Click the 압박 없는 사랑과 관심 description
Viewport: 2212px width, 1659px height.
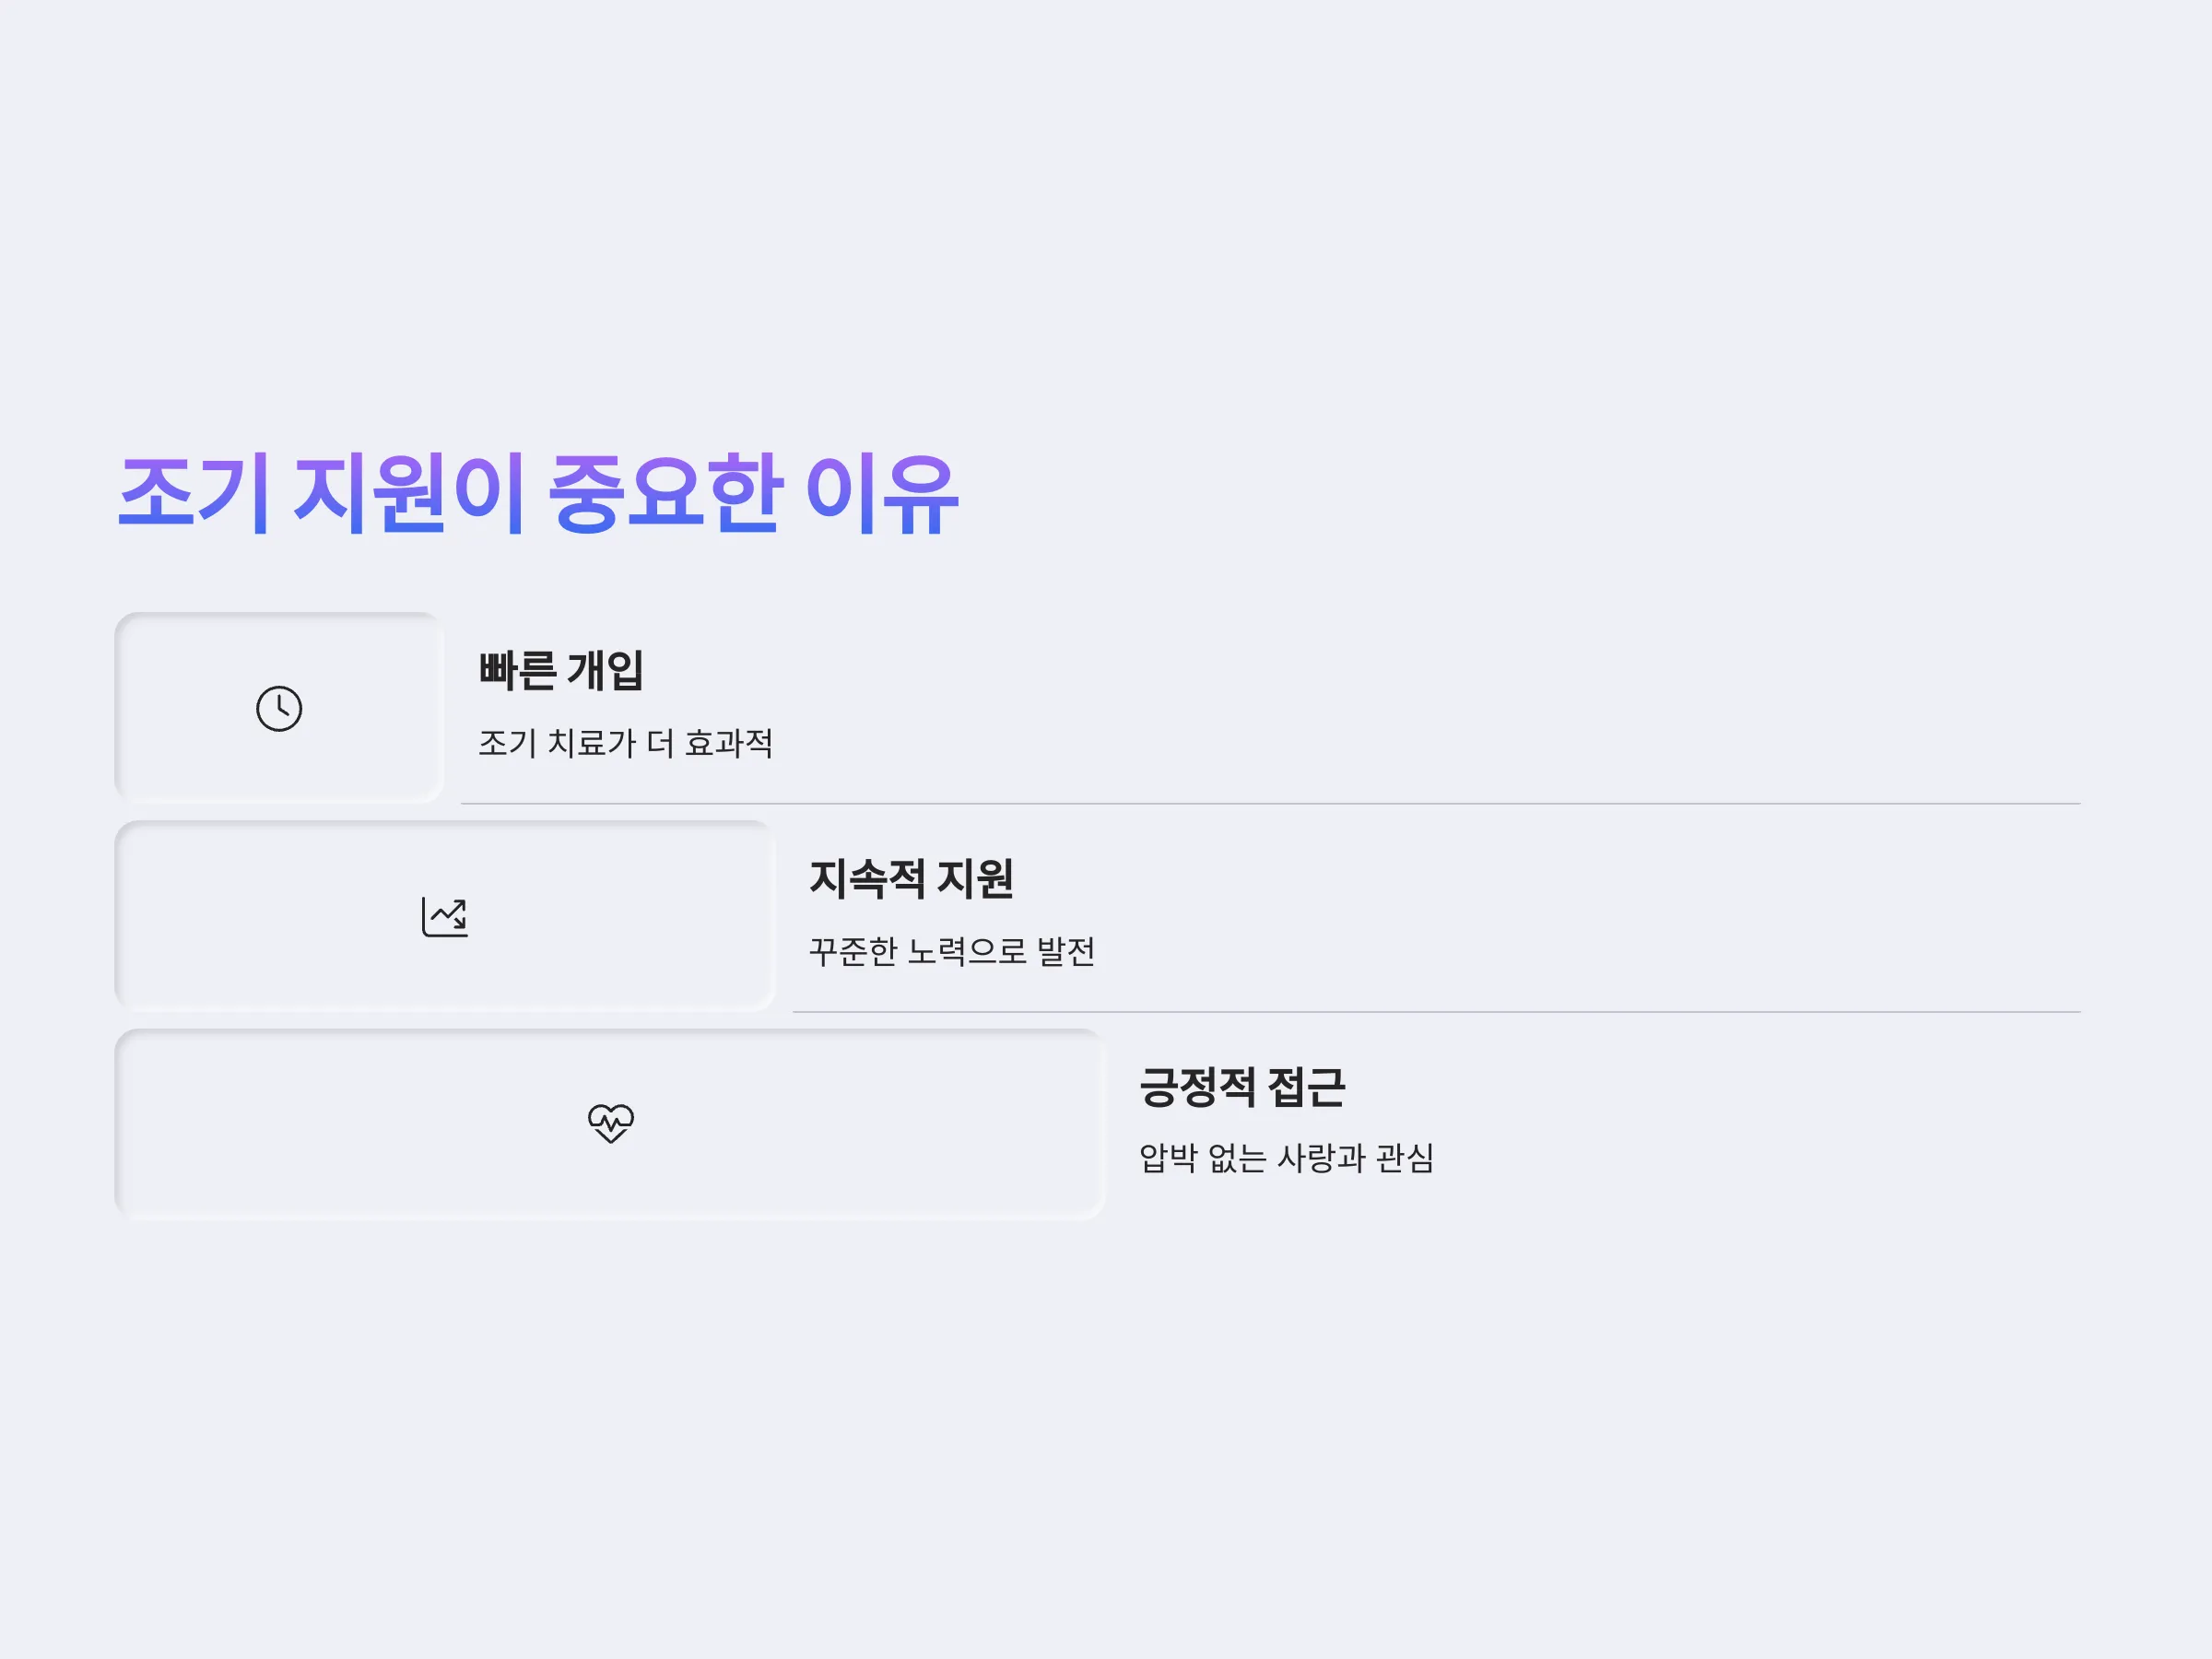pyautogui.click(x=1287, y=1158)
